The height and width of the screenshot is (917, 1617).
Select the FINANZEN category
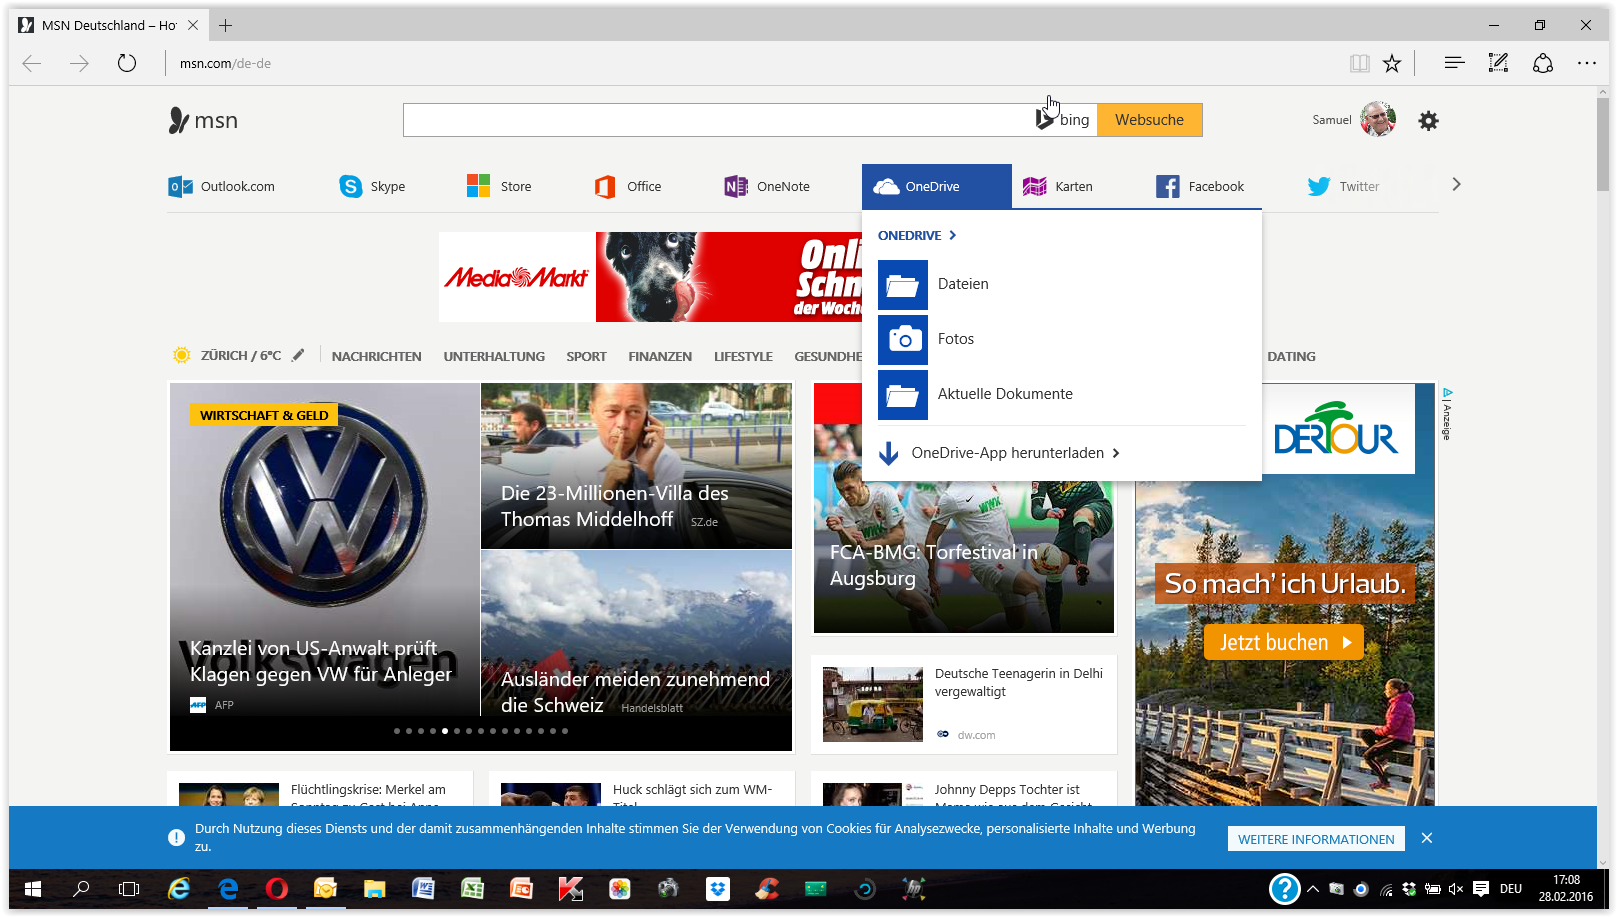pyautogui.click(x=660, y=356)
